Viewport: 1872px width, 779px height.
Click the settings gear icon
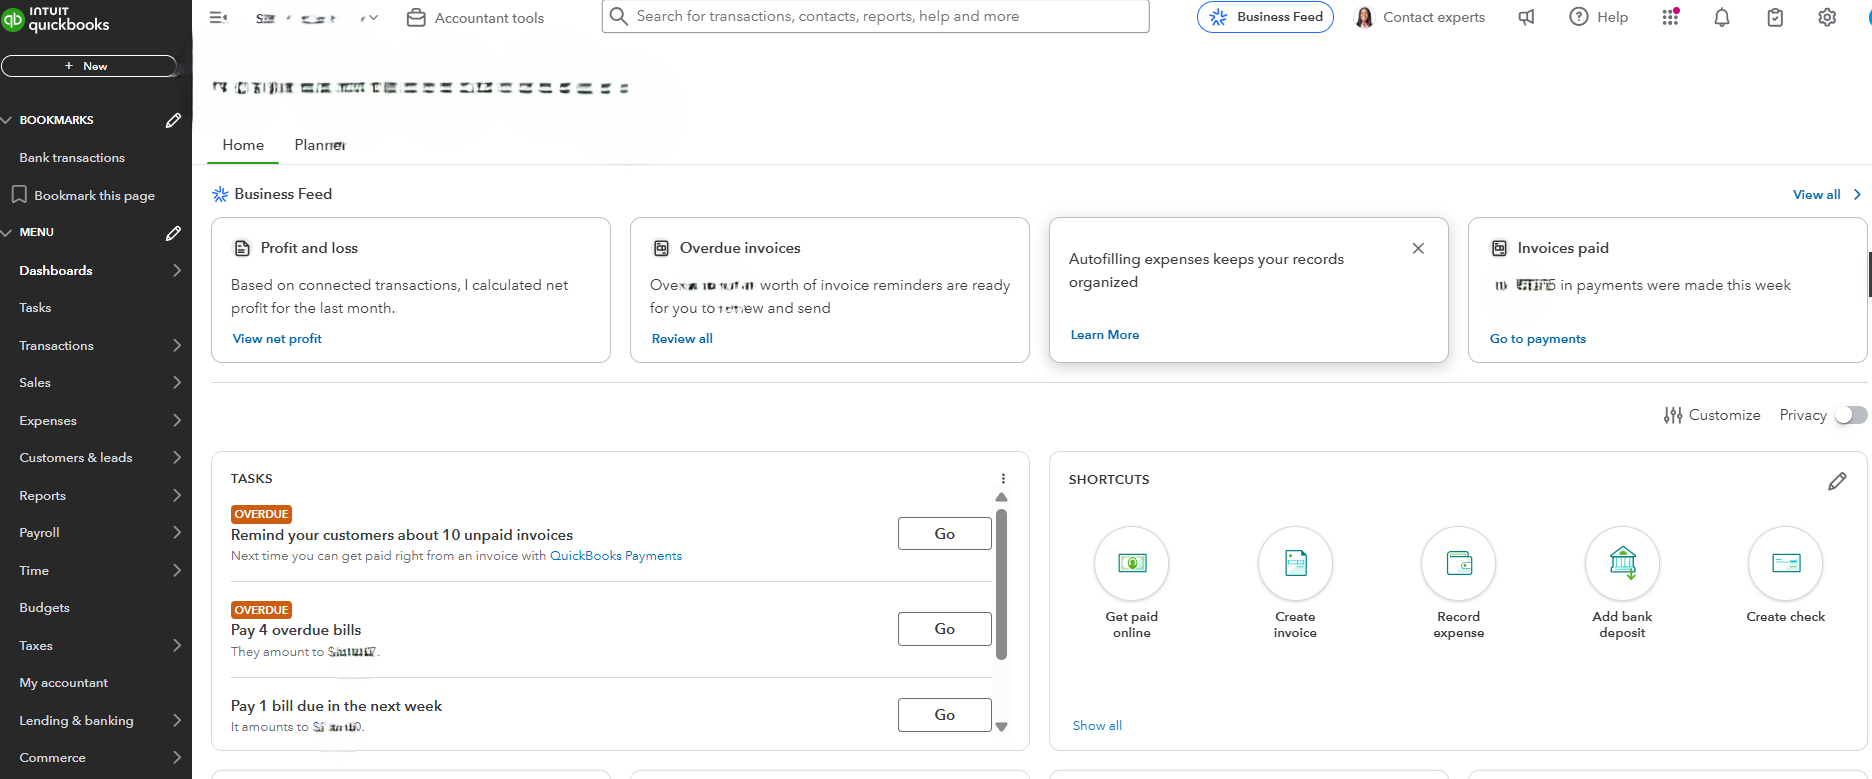point(1827,17)
